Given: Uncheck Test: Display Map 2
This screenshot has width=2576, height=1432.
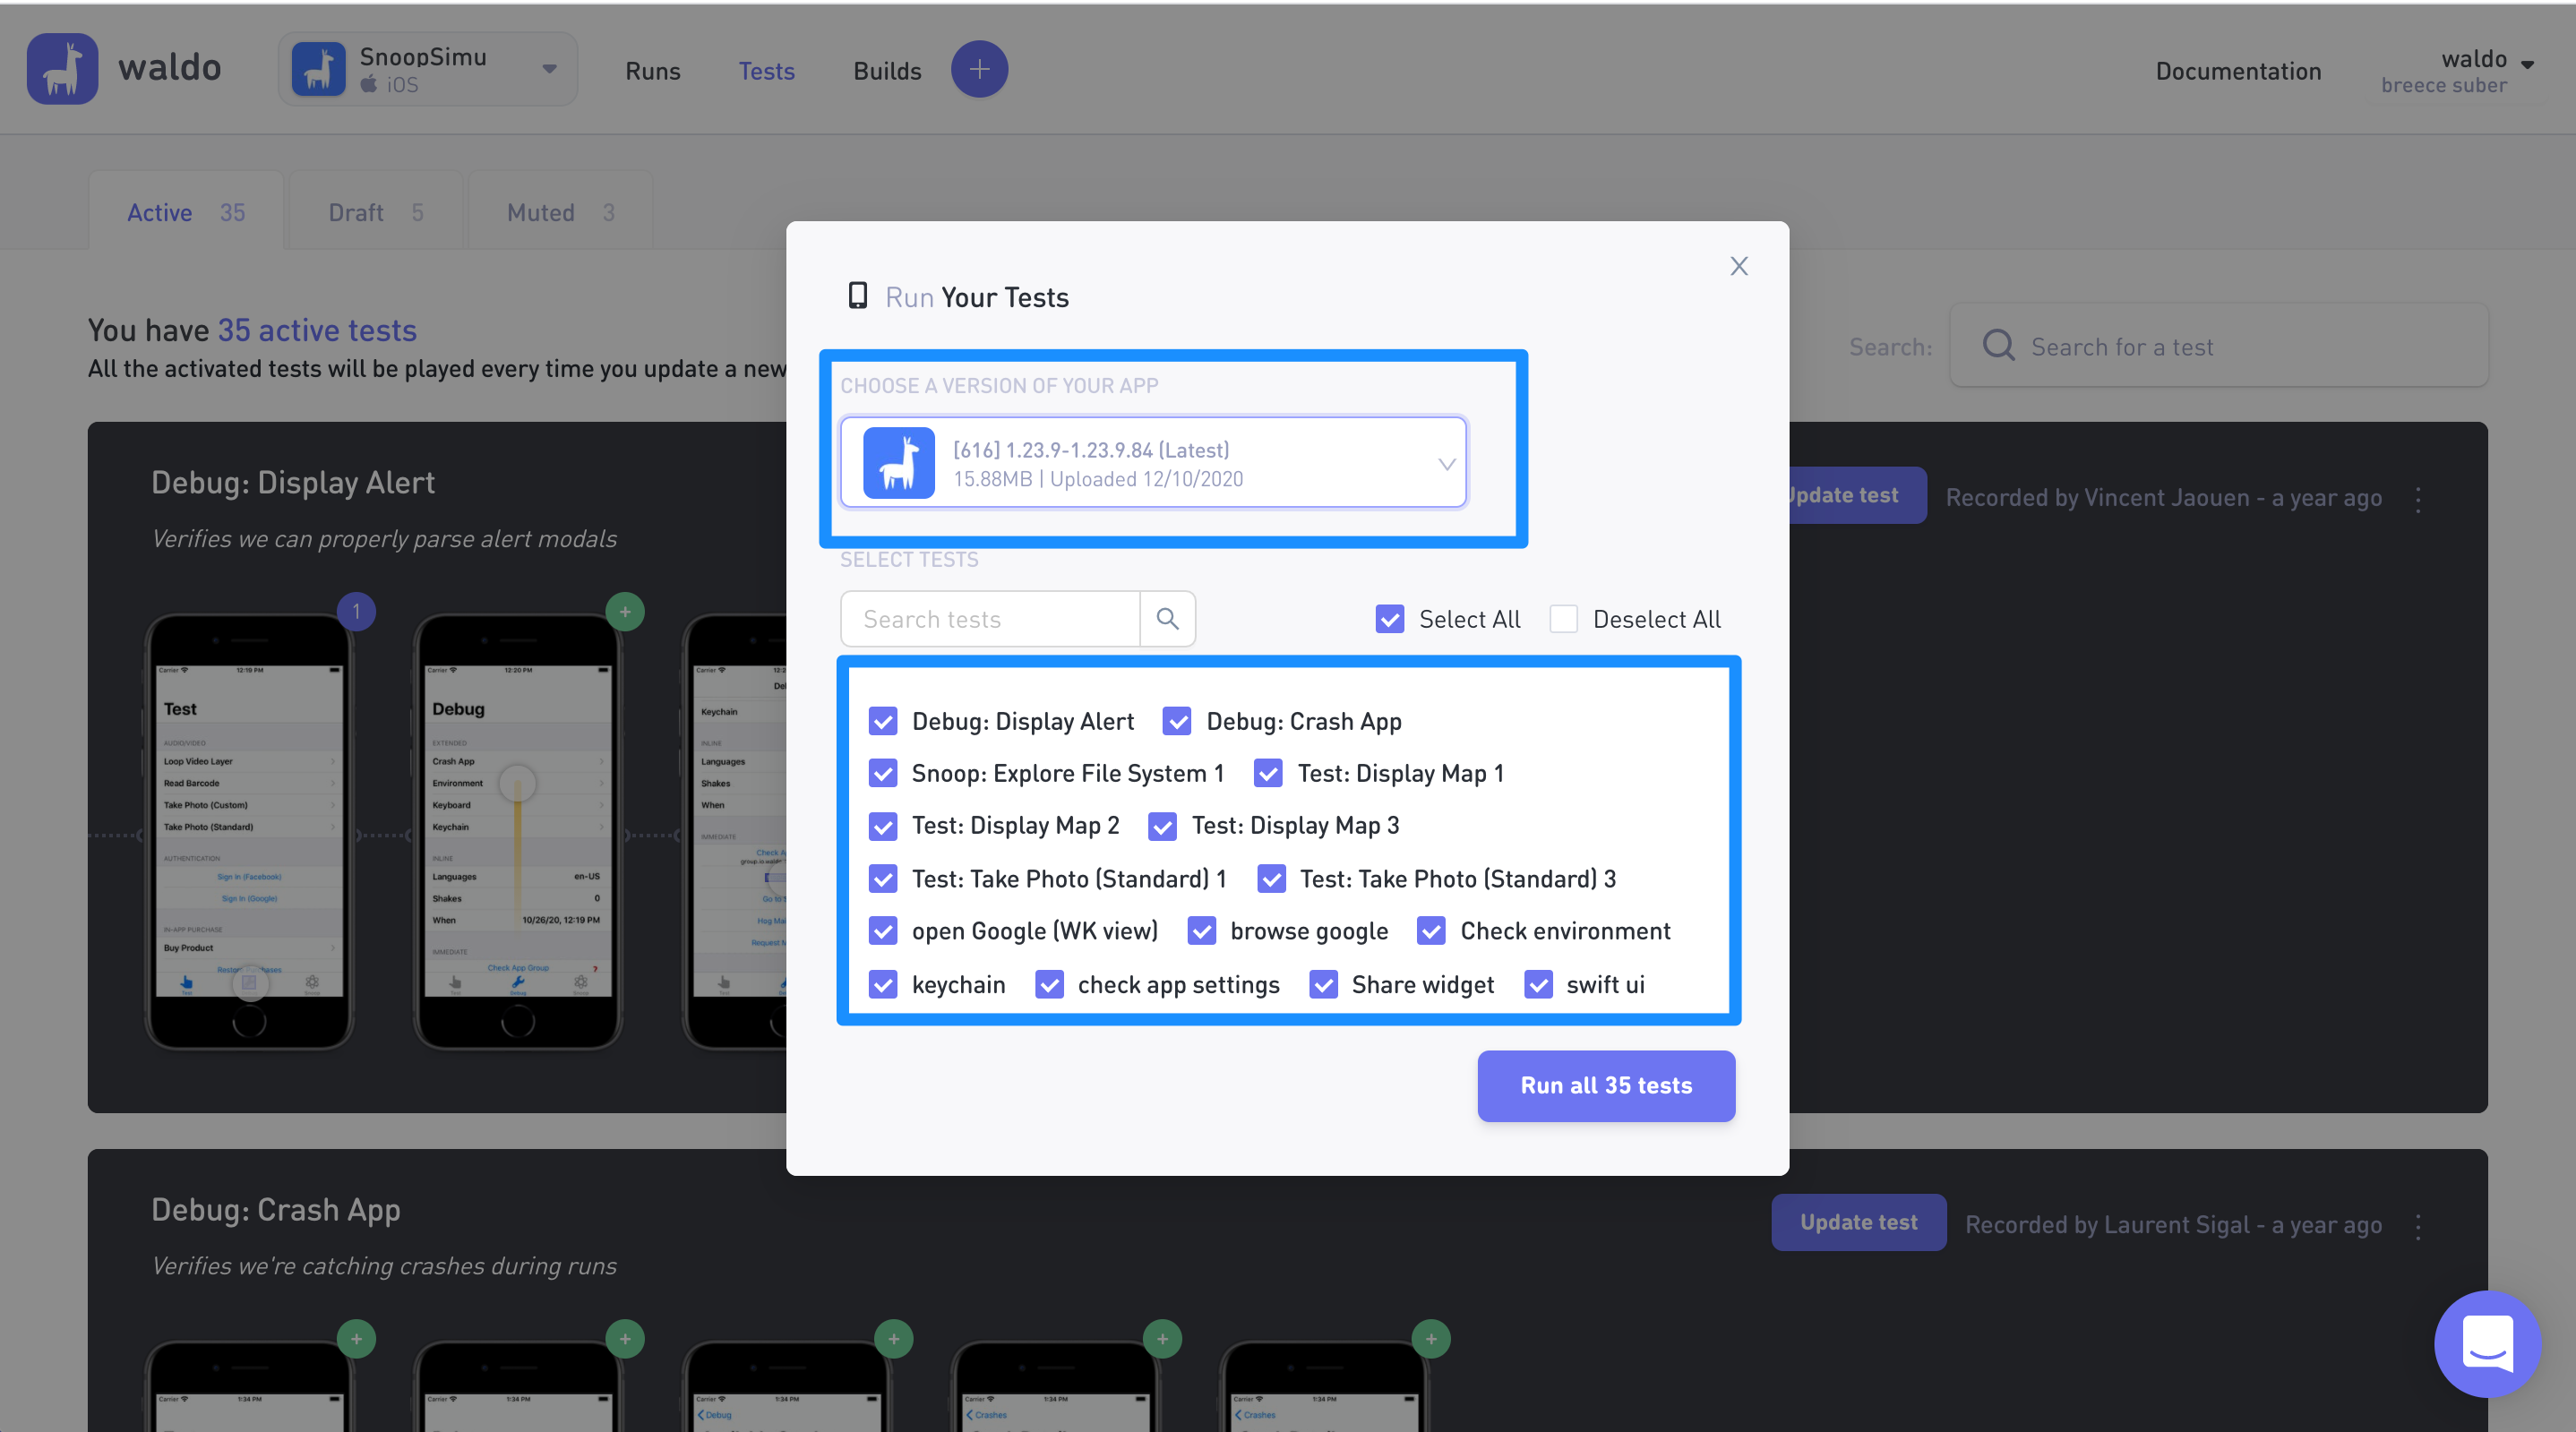Looking at the screenshot, I should point(883,826).
